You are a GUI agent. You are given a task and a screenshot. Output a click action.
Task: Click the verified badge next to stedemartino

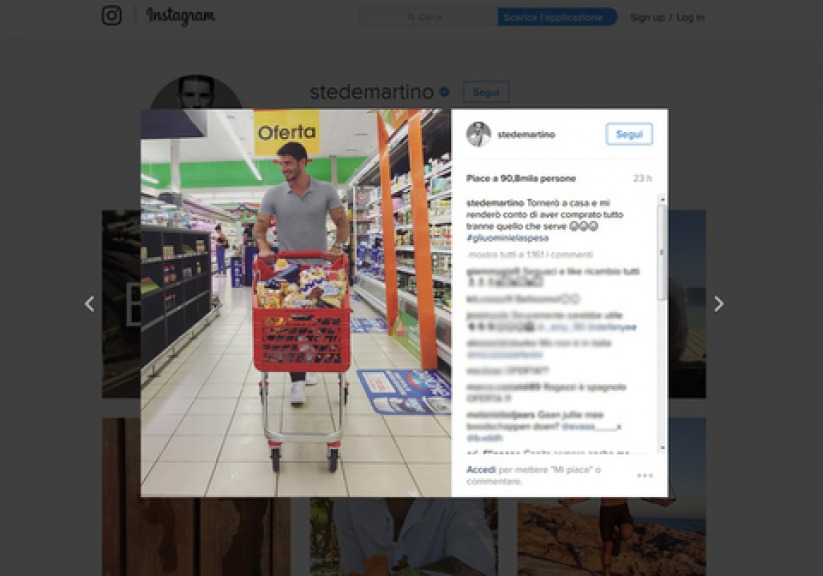tap(444, 92)
